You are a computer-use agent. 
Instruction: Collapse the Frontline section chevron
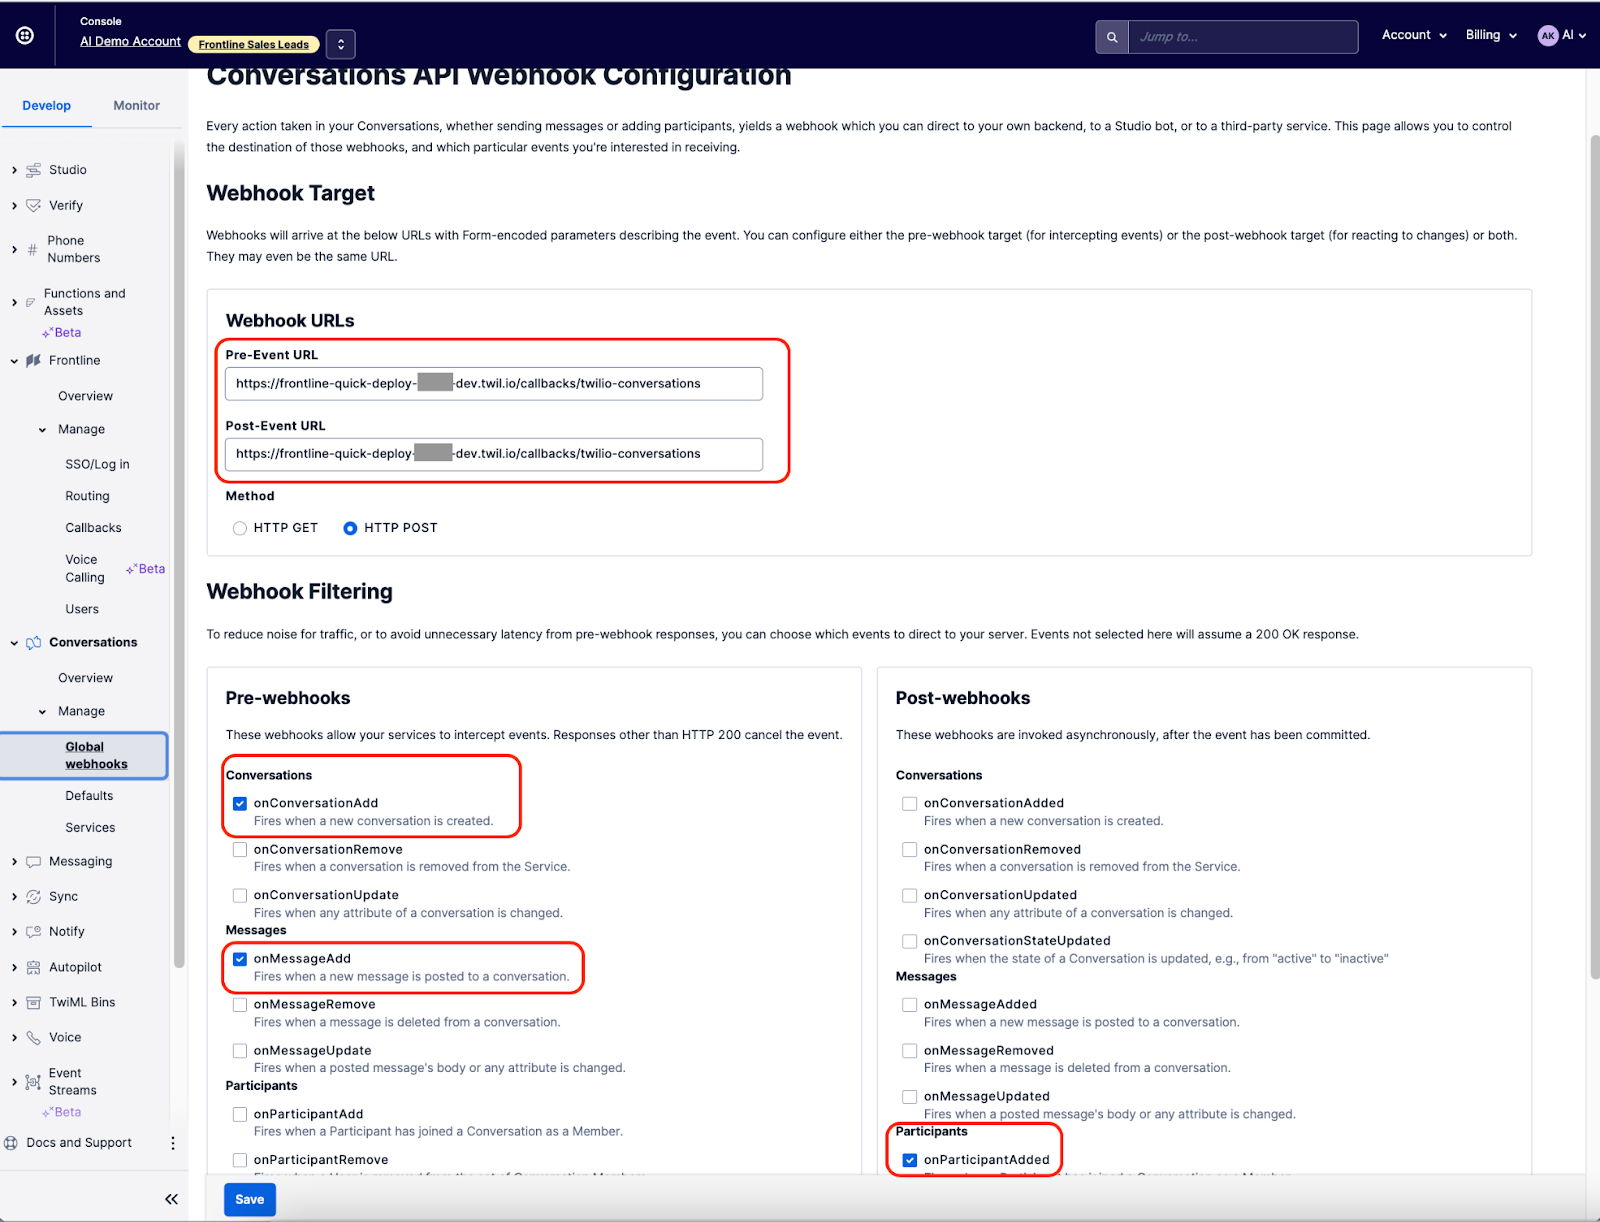(14, 361)
